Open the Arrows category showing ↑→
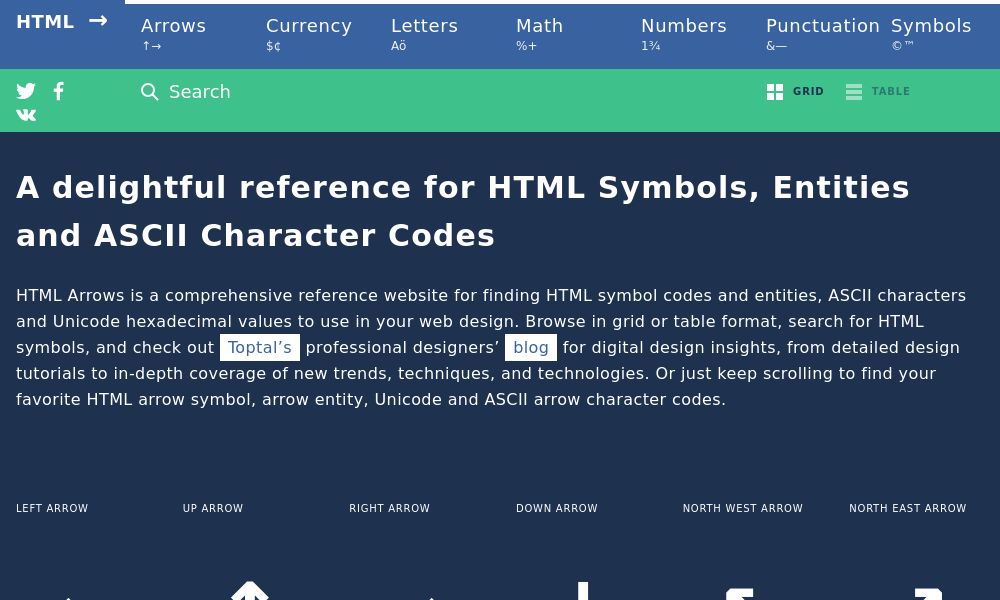Viewport: 1000px width, 600px height. coord(173,33)
